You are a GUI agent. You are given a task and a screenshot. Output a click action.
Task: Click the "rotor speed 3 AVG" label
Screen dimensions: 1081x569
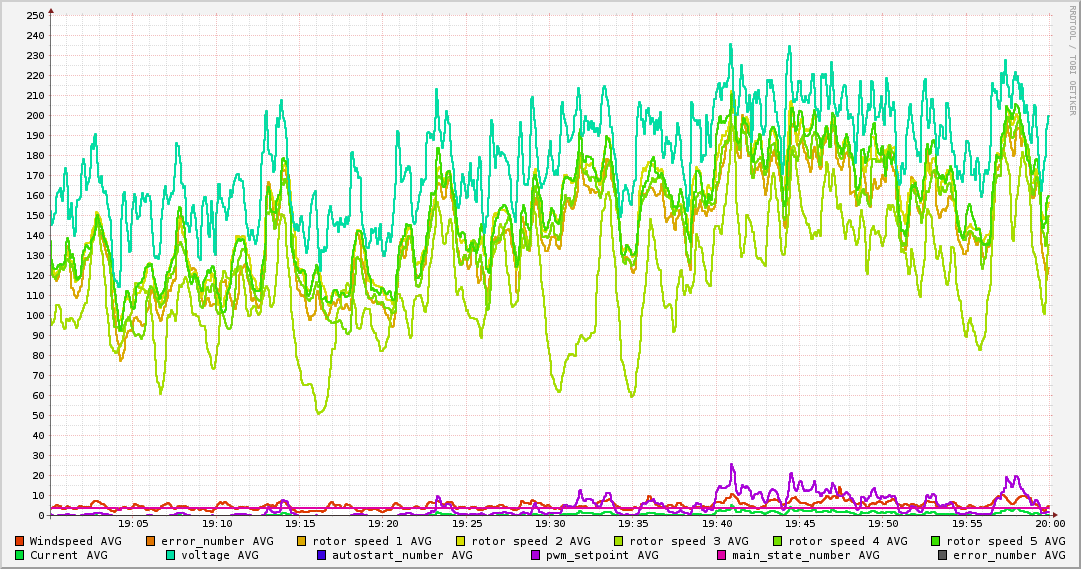[689, 541]
